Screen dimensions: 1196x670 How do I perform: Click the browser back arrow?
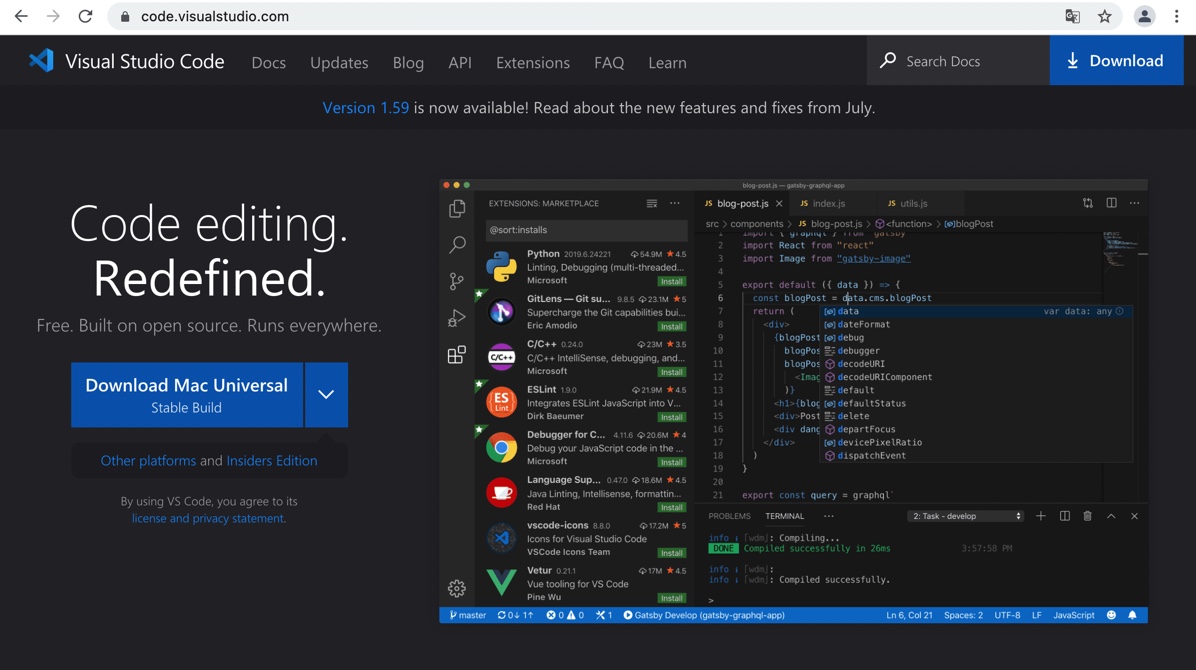pyautogui.click(x=21, y=16)
